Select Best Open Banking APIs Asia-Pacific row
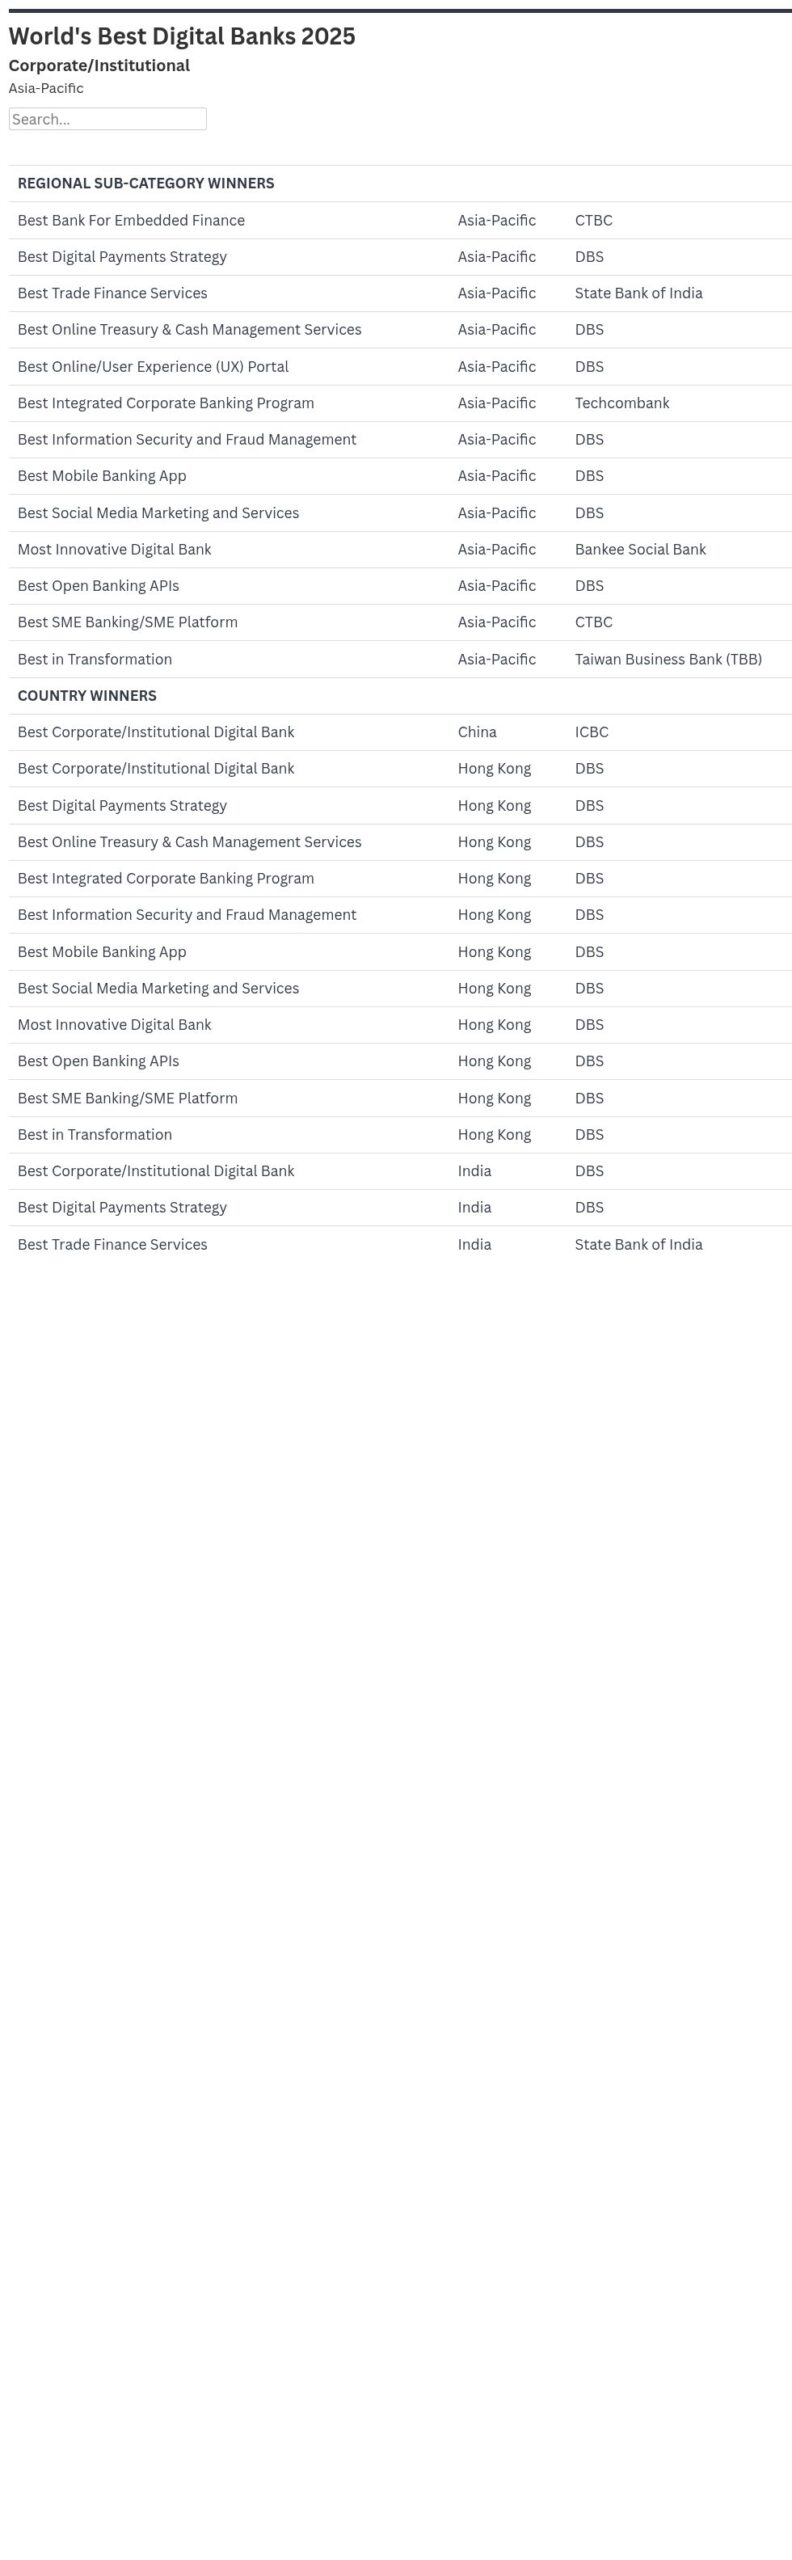Viewport: 792px width, 2560px height. [98, 586]
